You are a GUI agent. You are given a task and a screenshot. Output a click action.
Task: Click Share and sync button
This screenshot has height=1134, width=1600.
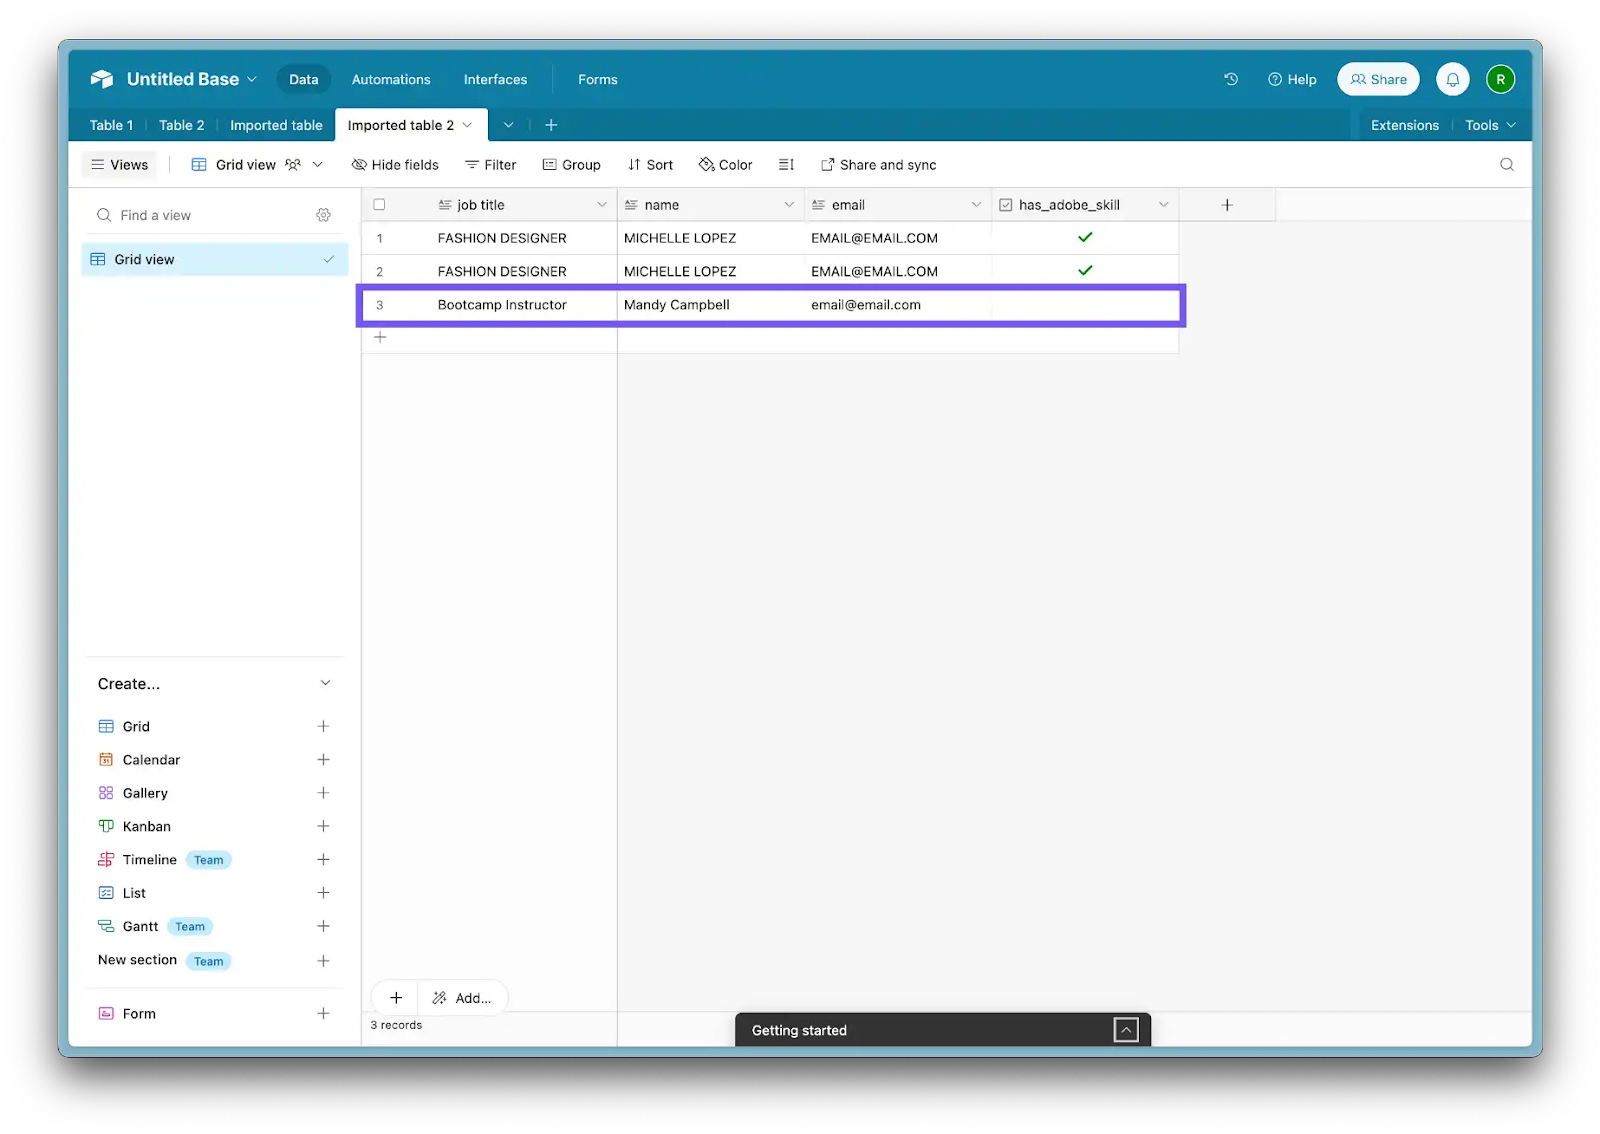879,165
